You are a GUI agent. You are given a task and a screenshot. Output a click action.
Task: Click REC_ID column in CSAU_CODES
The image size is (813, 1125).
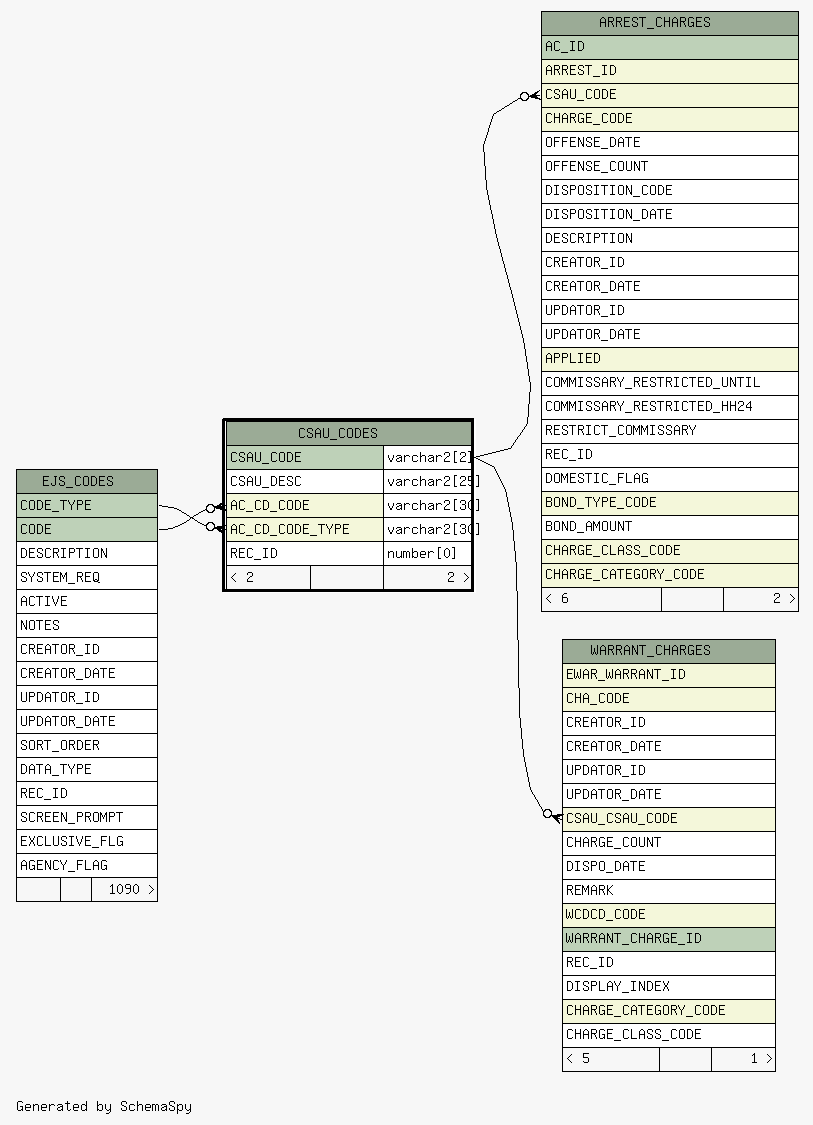(305, 554)
